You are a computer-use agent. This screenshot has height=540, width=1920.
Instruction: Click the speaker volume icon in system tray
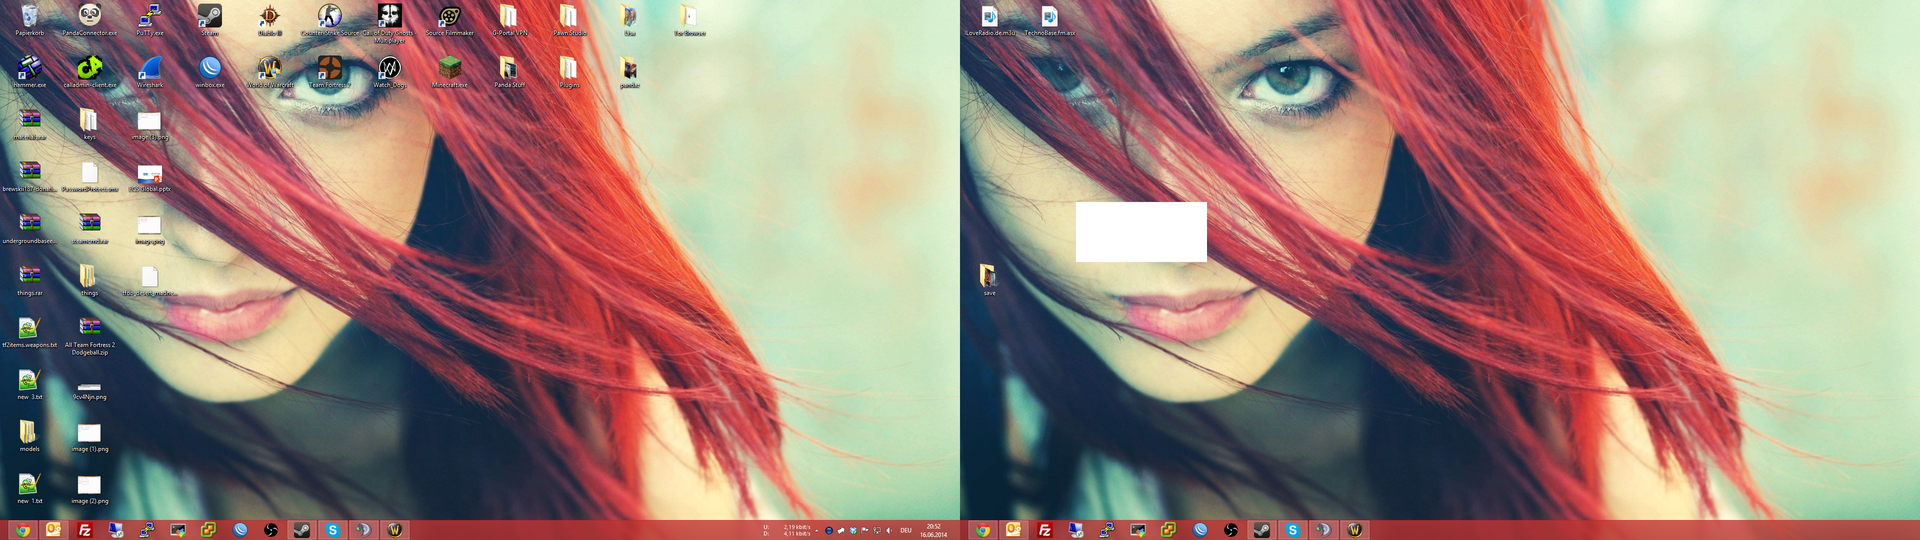click(x=889, y=530)
